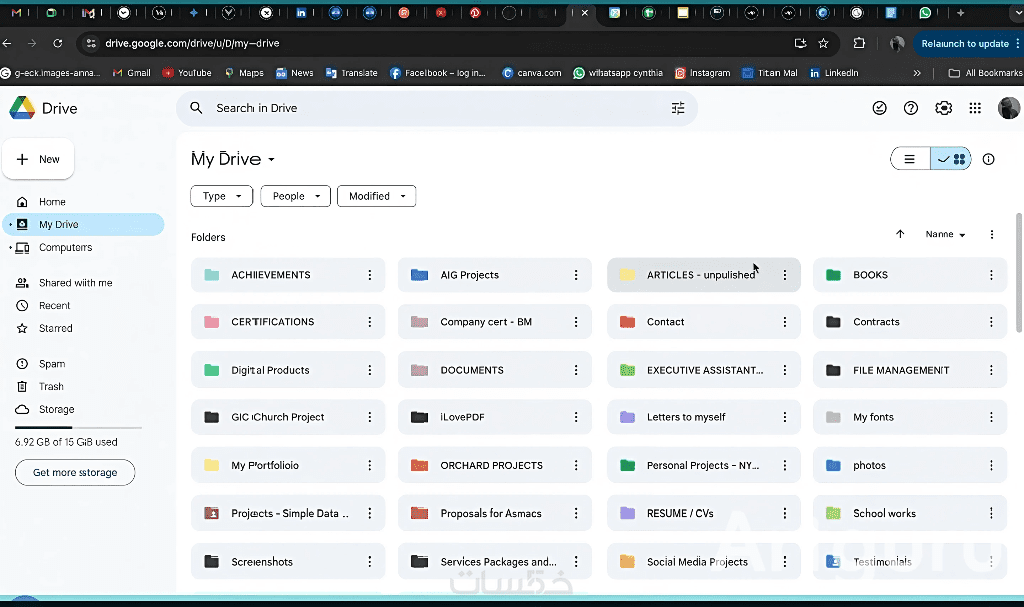Click the storage usage progress bar
The image size is (1024, 607).
78,427
